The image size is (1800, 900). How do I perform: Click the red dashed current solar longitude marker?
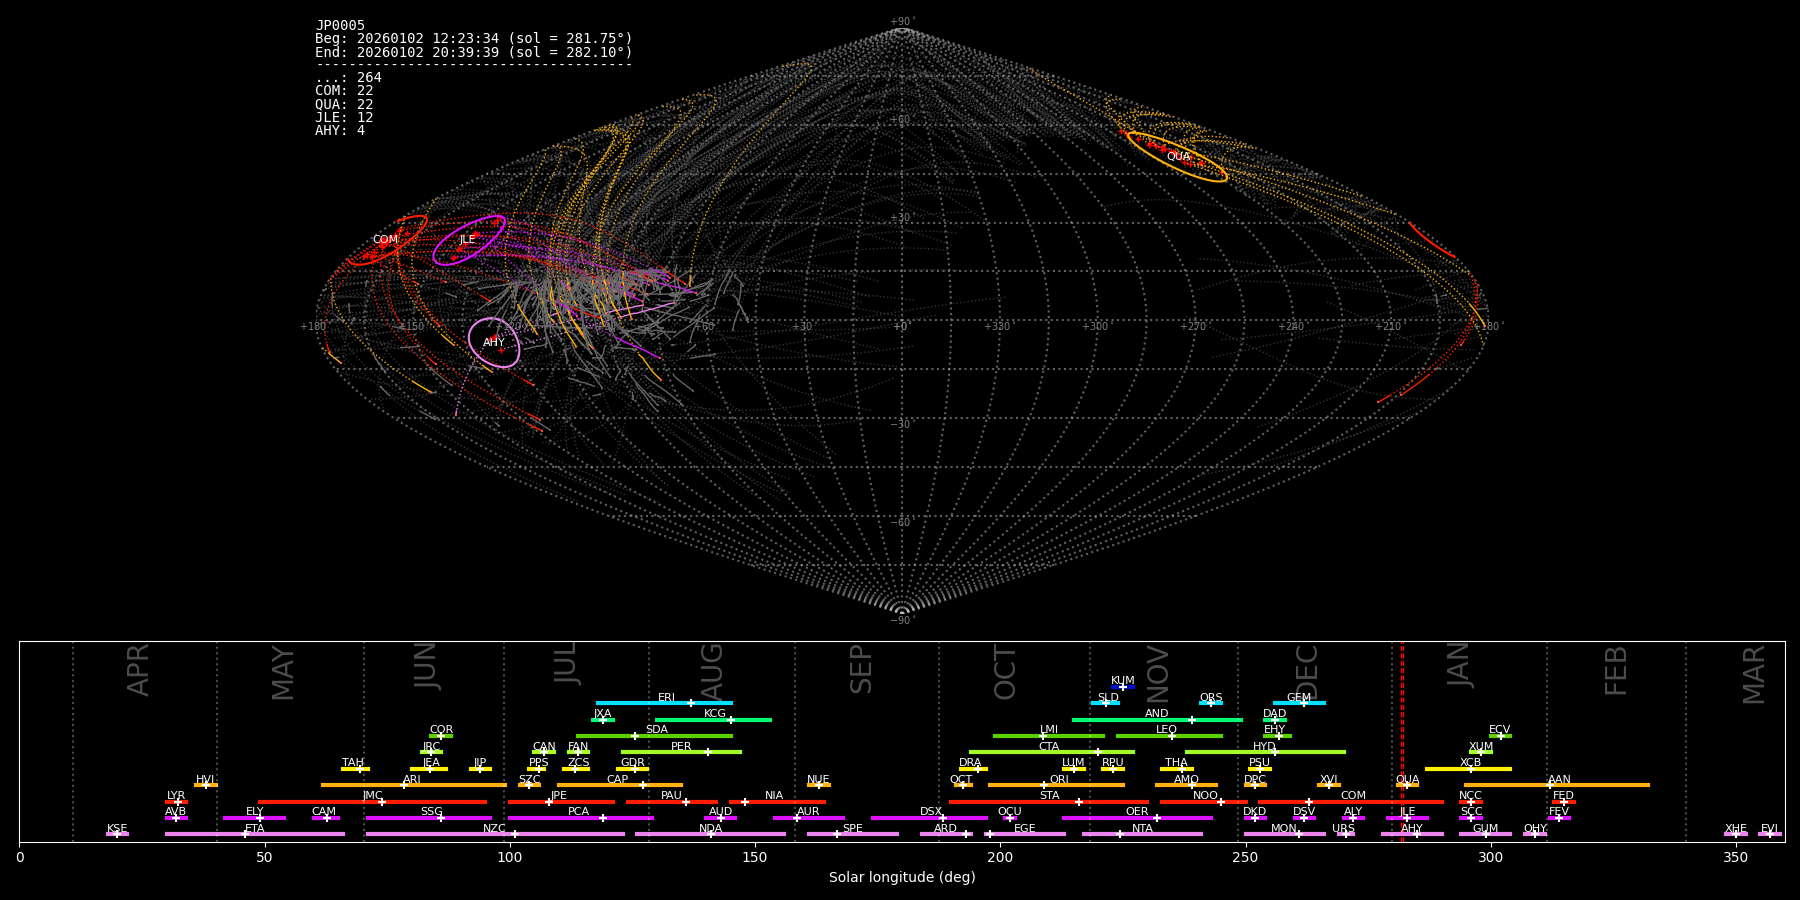point(1402,741)
